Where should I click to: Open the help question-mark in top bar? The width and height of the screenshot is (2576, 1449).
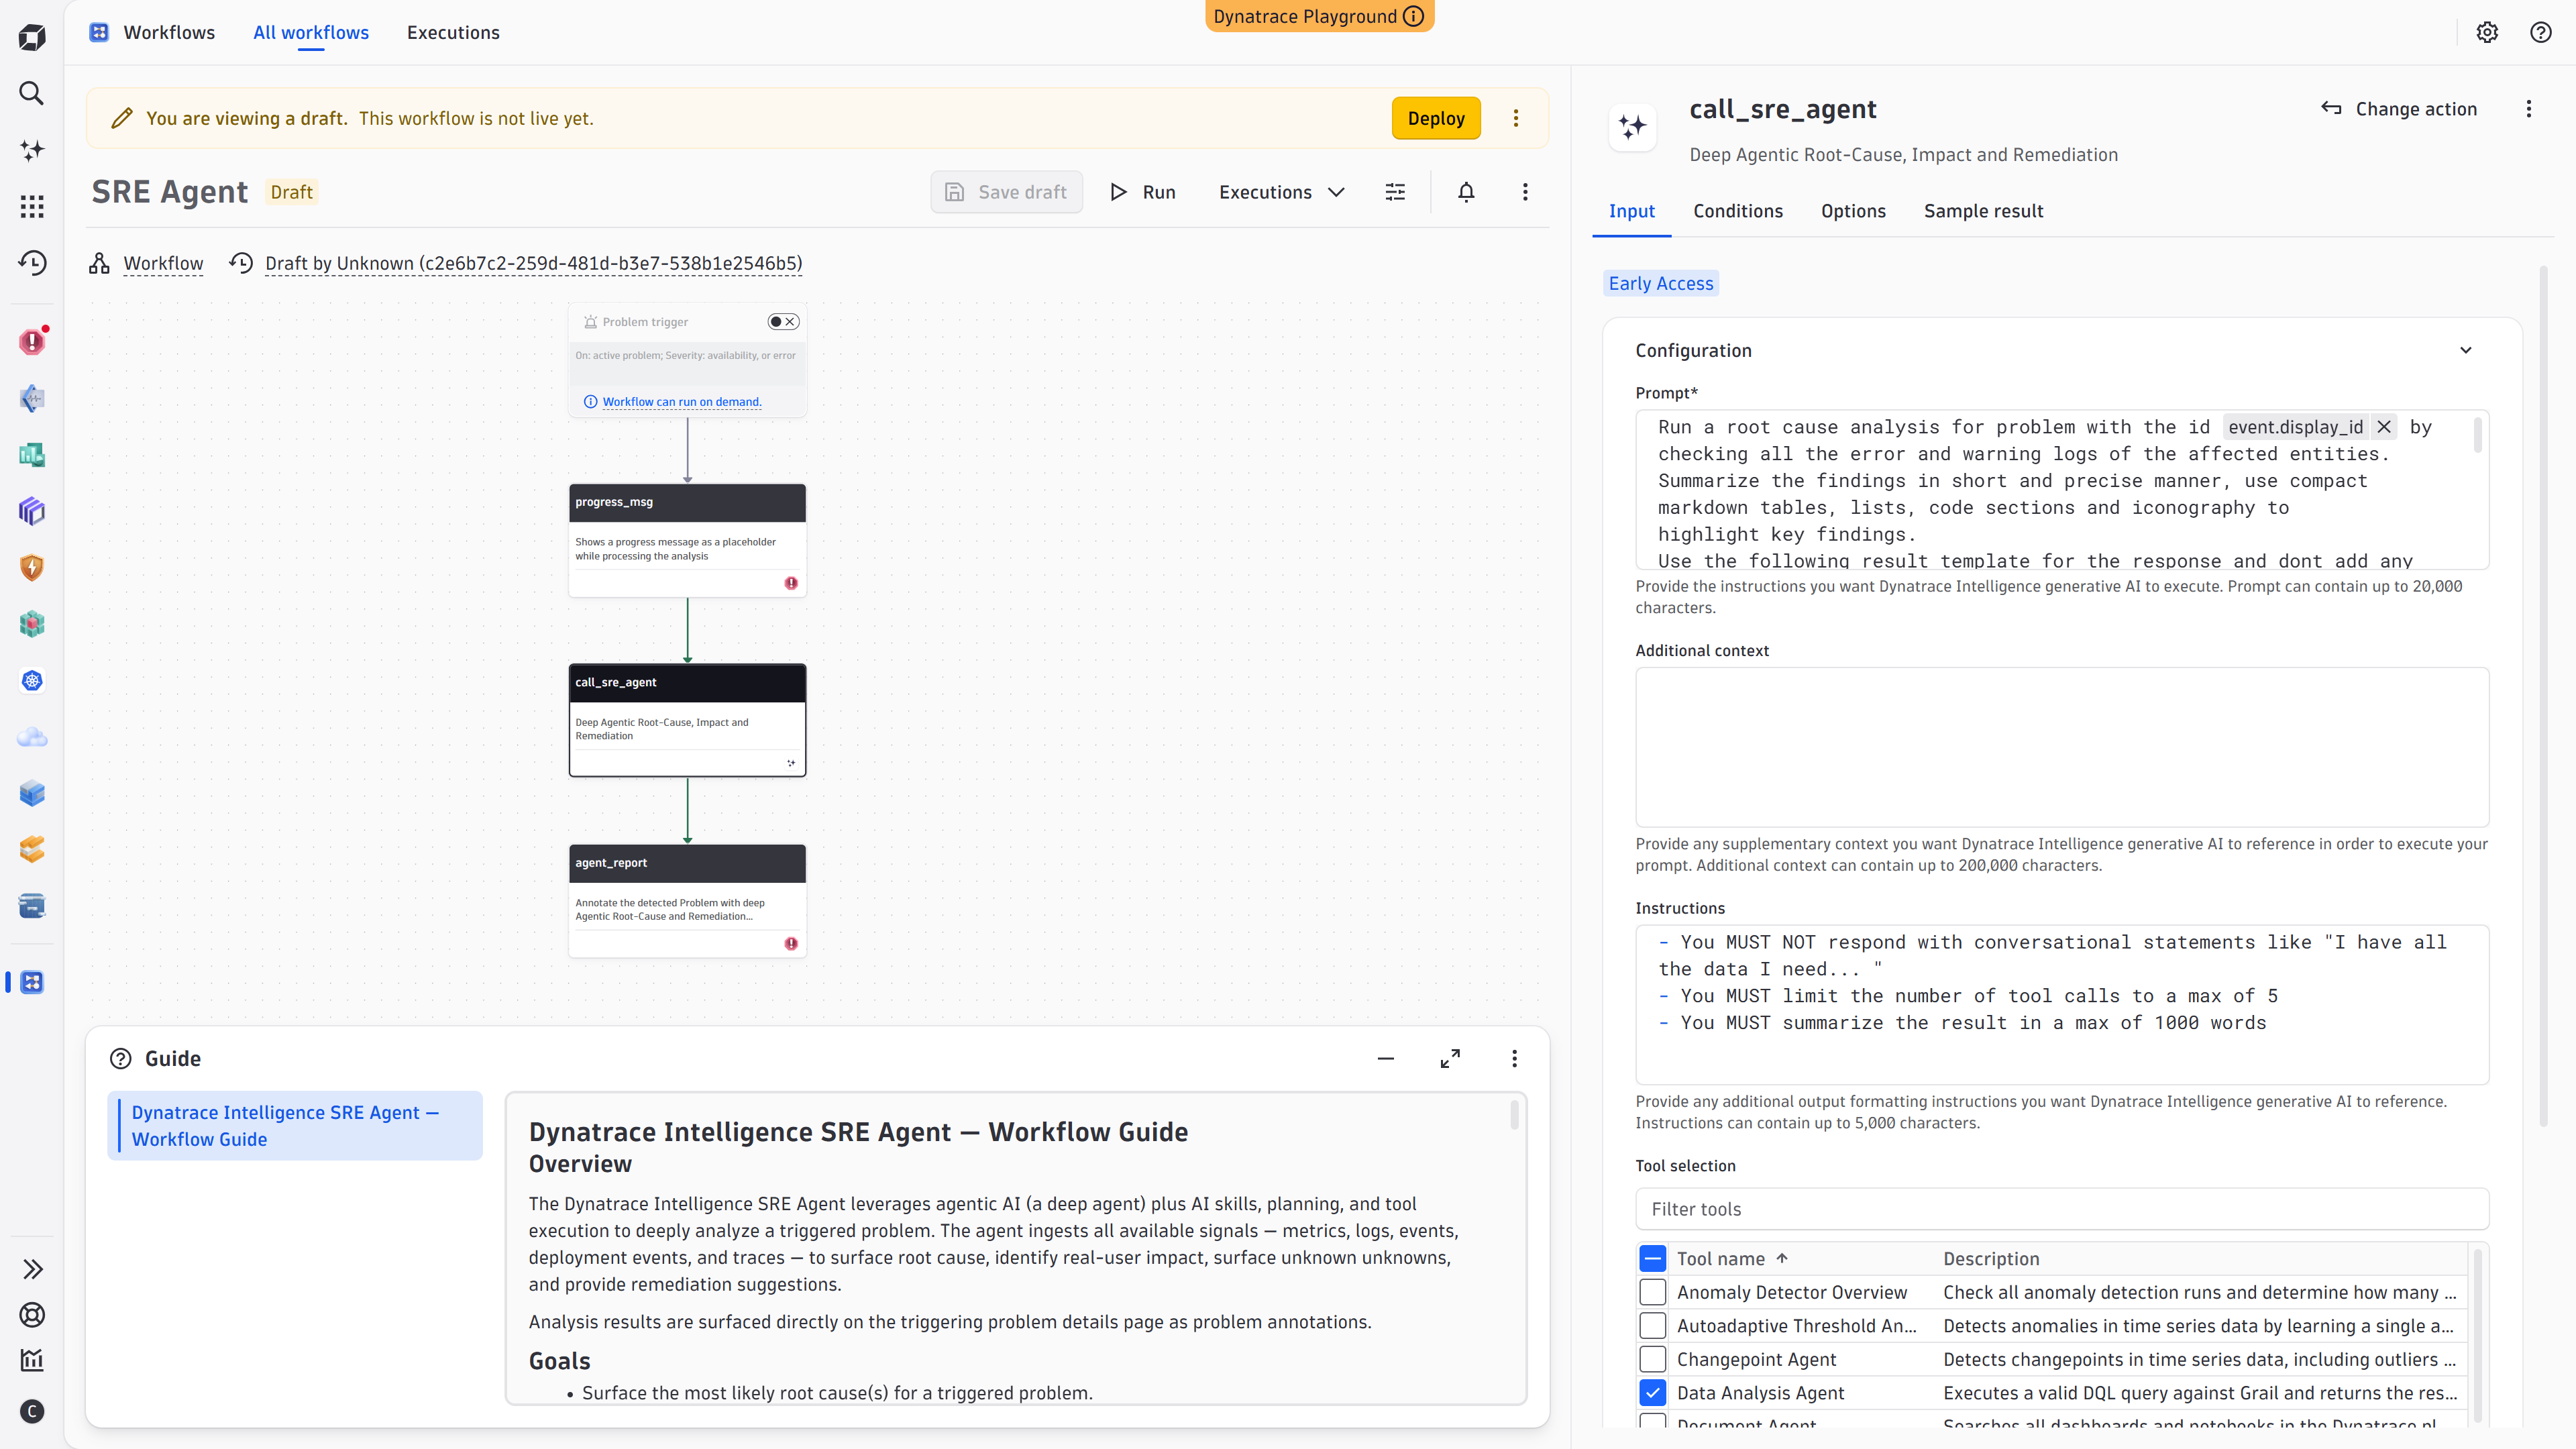tap(2540, 32)
